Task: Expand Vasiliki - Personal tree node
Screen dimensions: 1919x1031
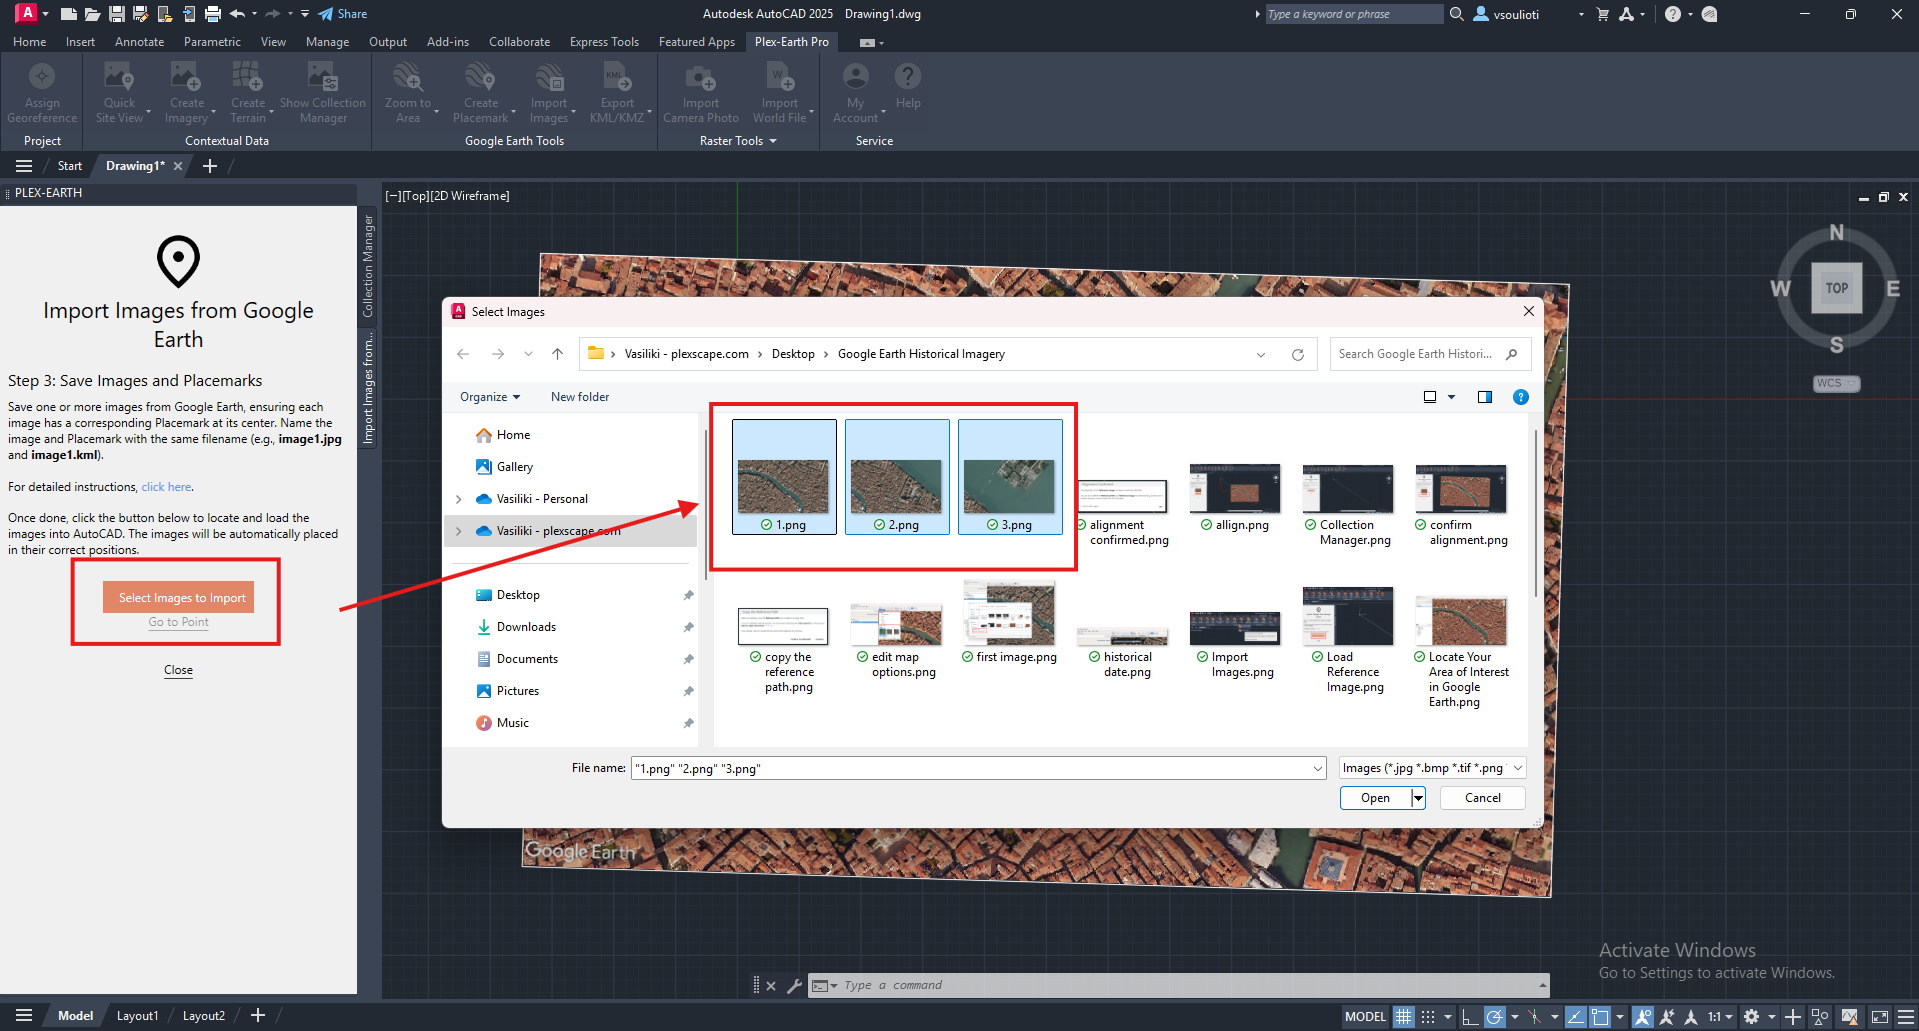Action: [x=459, y=499]
